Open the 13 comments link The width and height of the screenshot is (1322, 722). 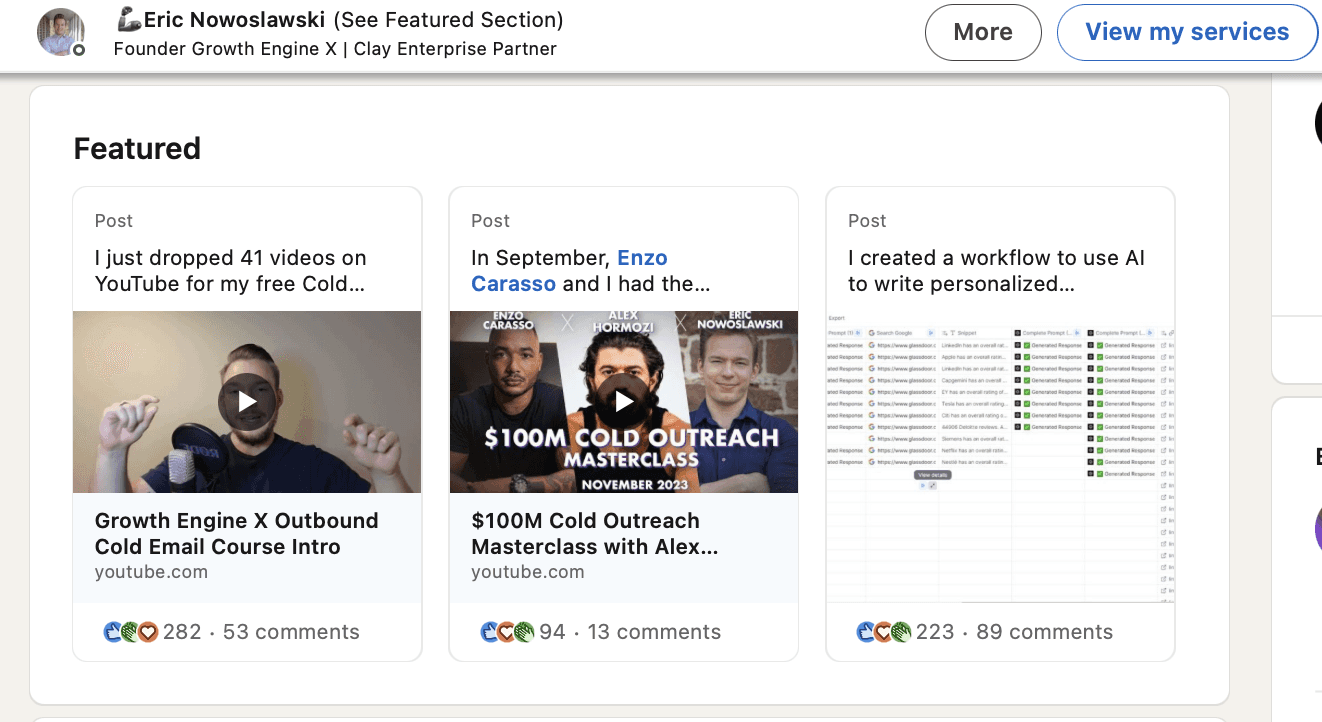[654, 632]
